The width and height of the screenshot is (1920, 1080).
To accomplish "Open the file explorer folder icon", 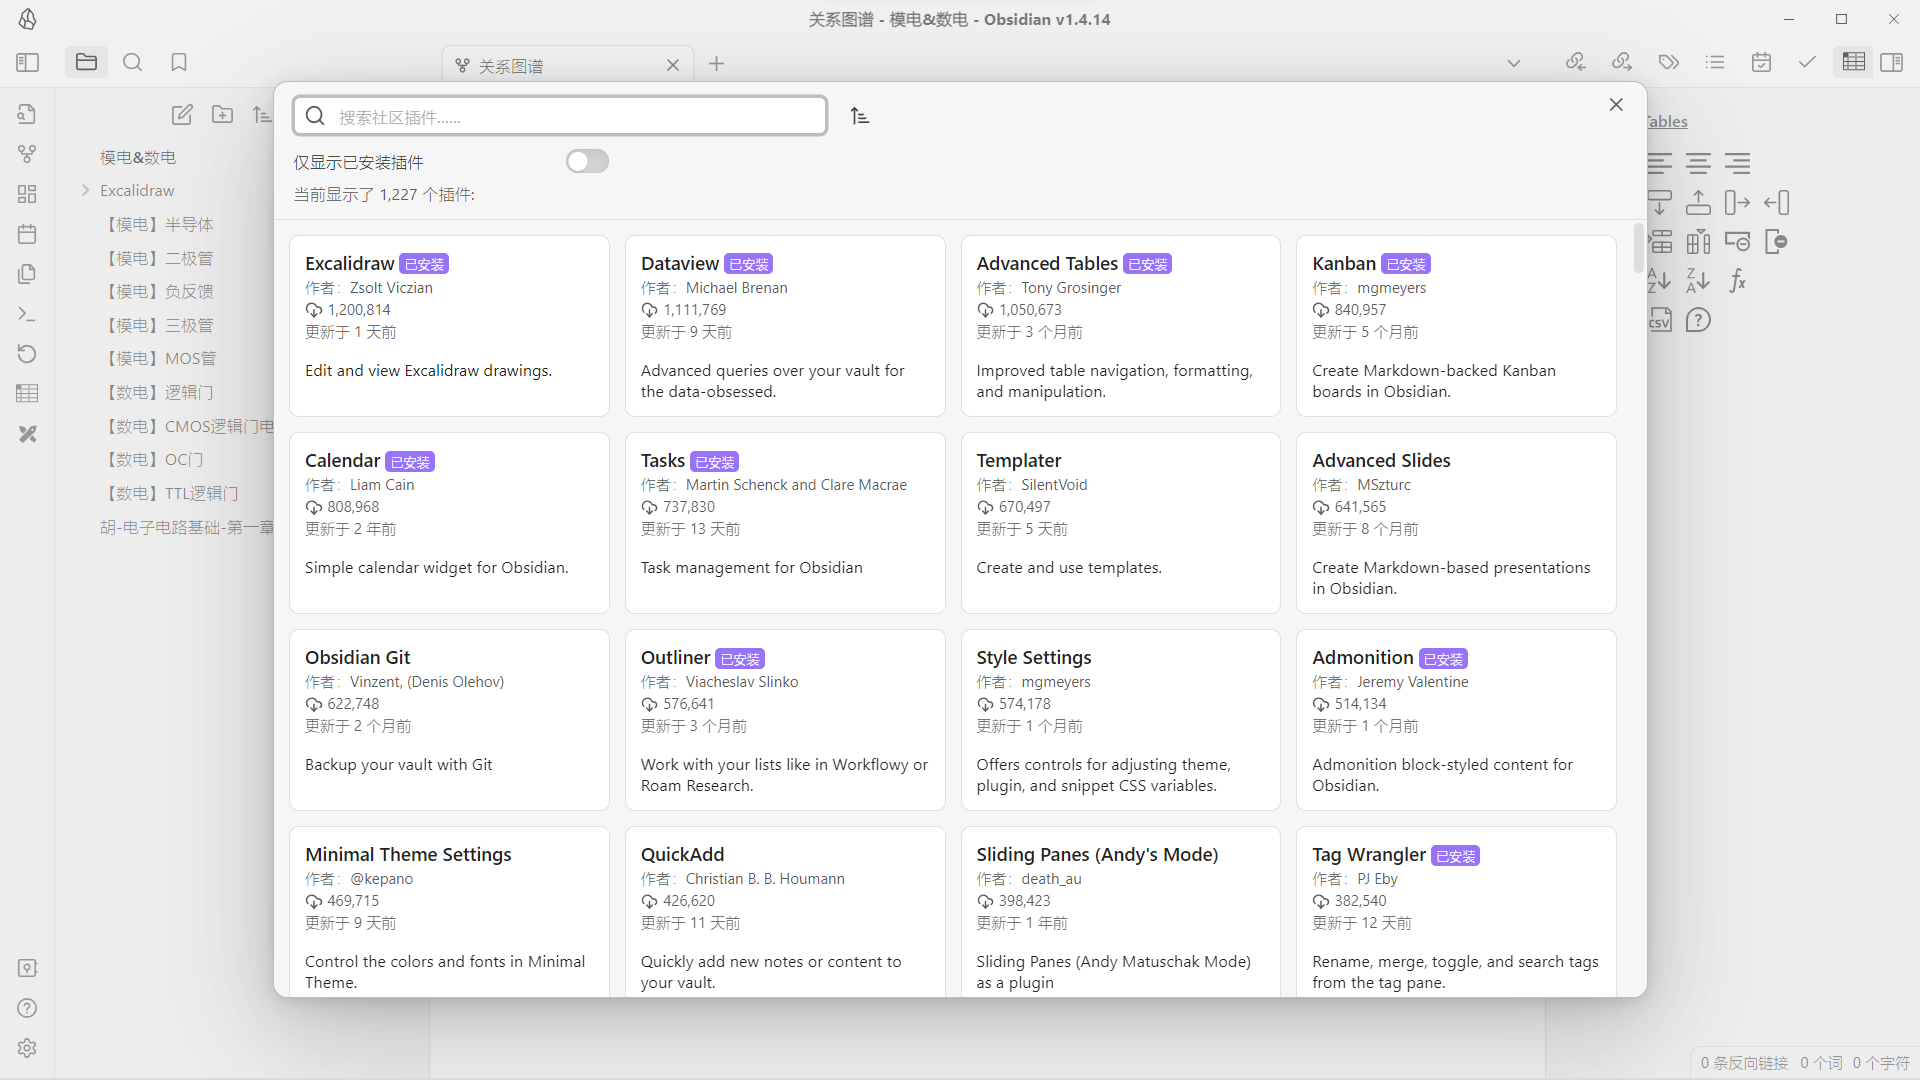I will (87, 62).
